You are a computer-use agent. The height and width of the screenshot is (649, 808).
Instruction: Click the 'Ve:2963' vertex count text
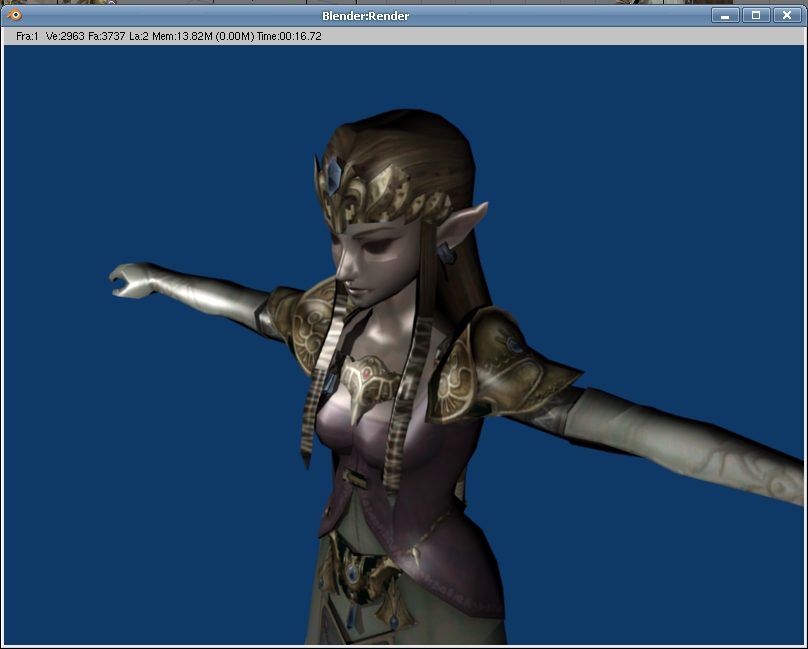pyautogui.click(x=65, y=36)
